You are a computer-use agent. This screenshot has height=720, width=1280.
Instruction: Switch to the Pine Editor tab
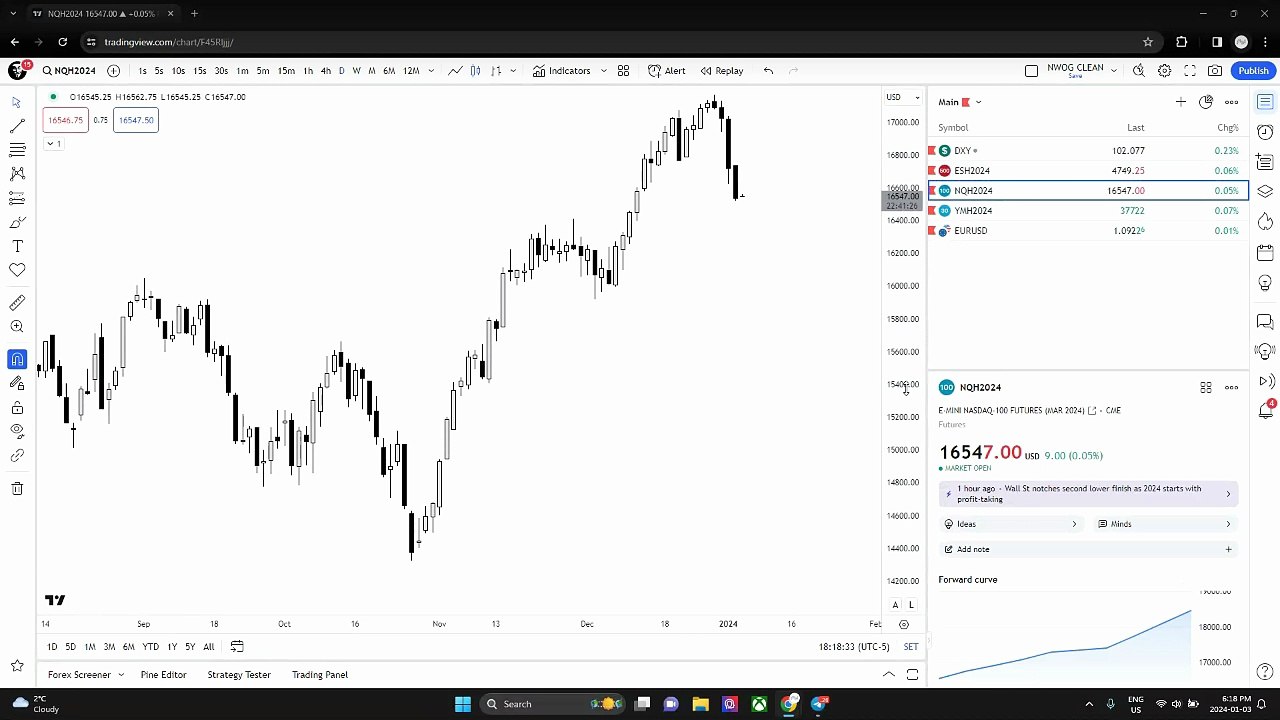click(163, 675)
